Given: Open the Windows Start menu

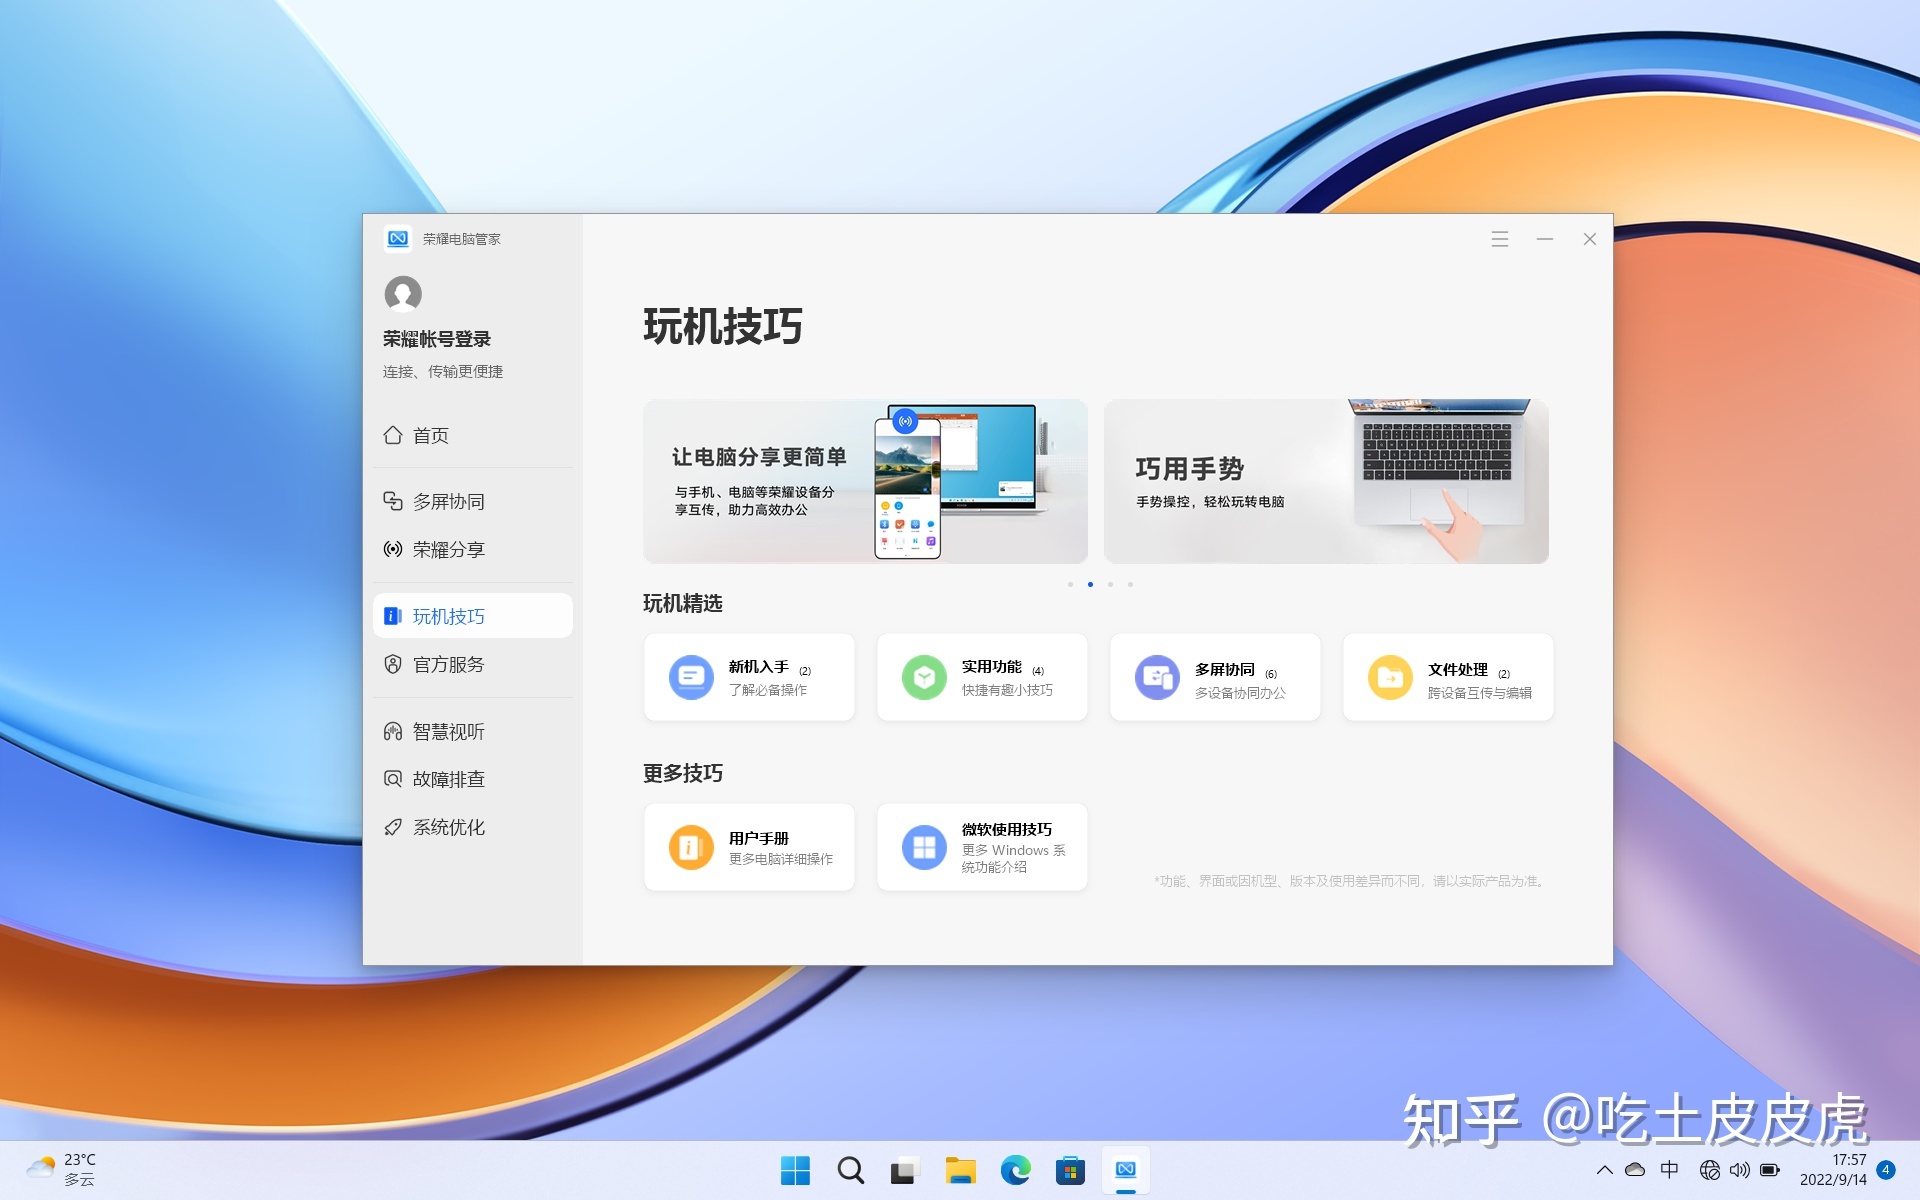Looking at the screenshot, I should (x=795, y=1170).
